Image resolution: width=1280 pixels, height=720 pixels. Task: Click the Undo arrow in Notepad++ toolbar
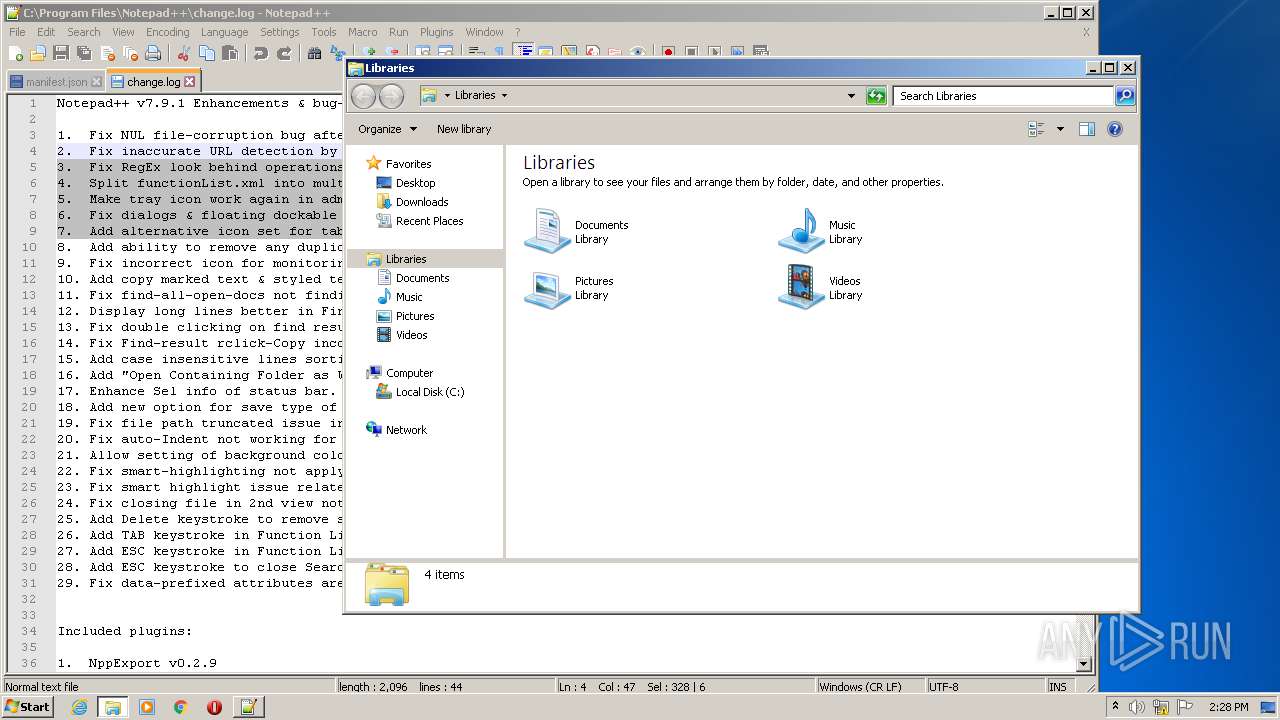260,53
